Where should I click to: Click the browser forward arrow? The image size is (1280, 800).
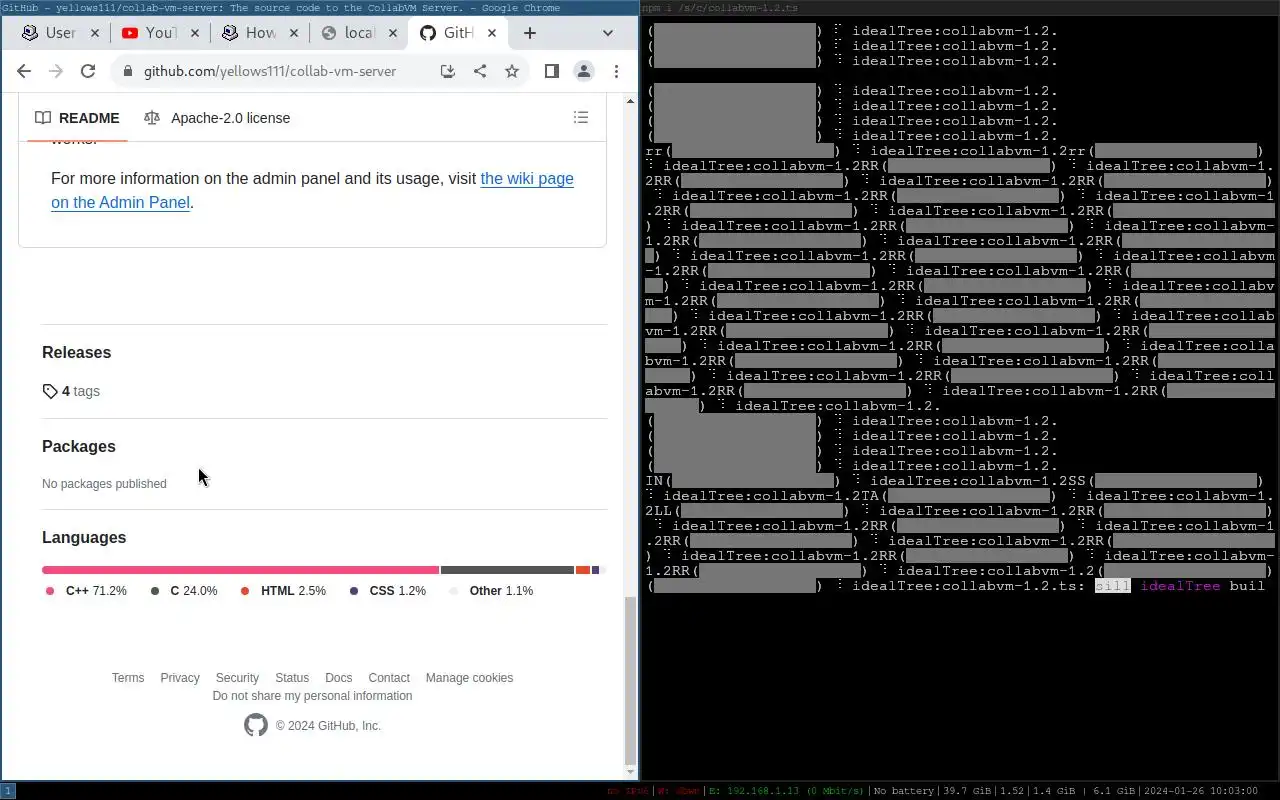point(56,71)
